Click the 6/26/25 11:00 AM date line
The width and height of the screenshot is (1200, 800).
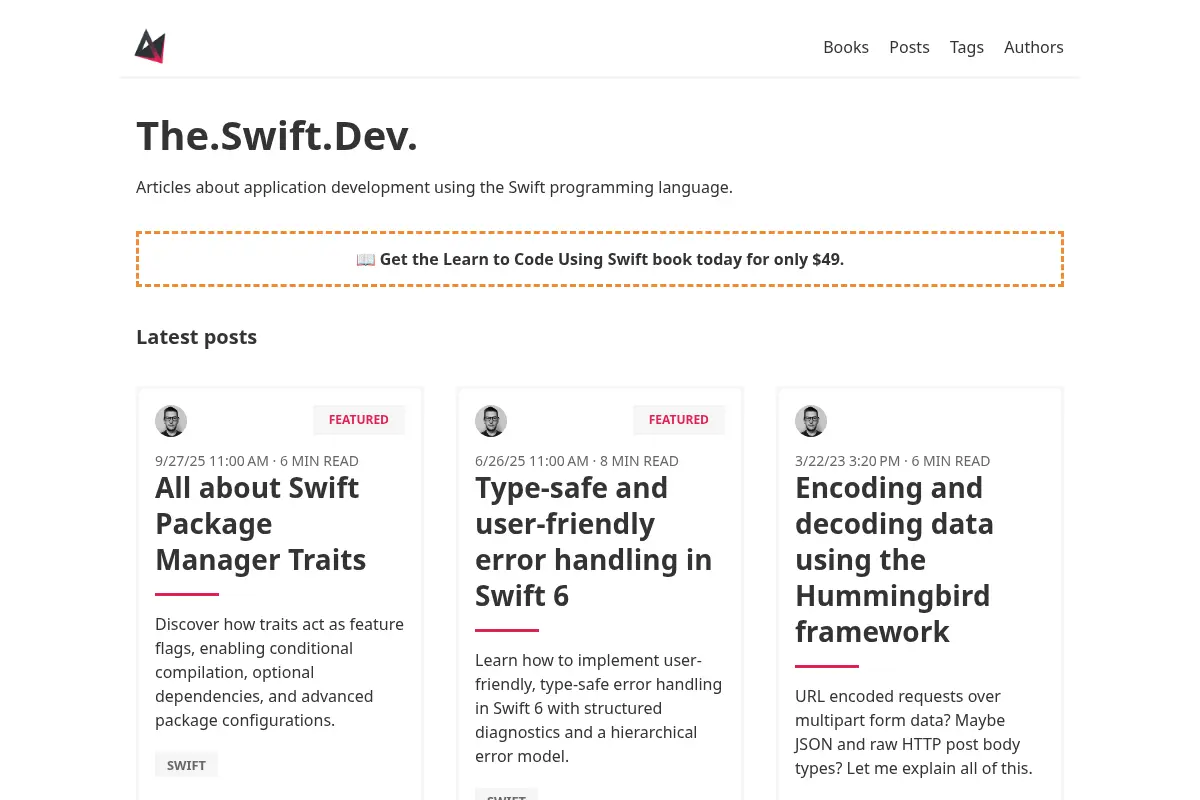click(x=577, y=461)
